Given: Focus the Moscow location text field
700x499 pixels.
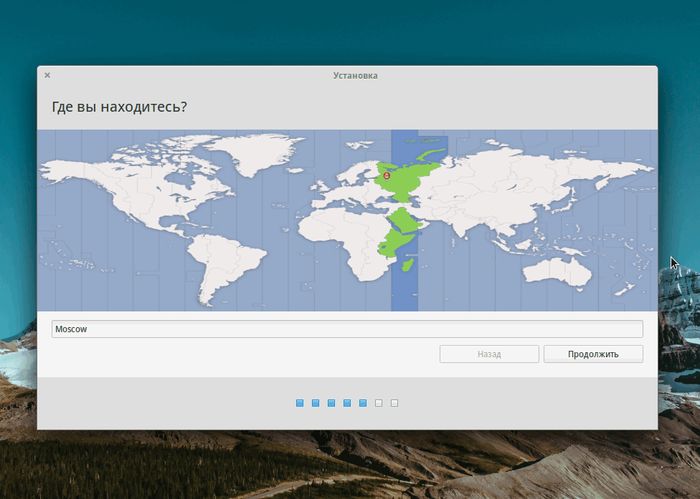Looking at the screenshot, I should tap(347, 329).
